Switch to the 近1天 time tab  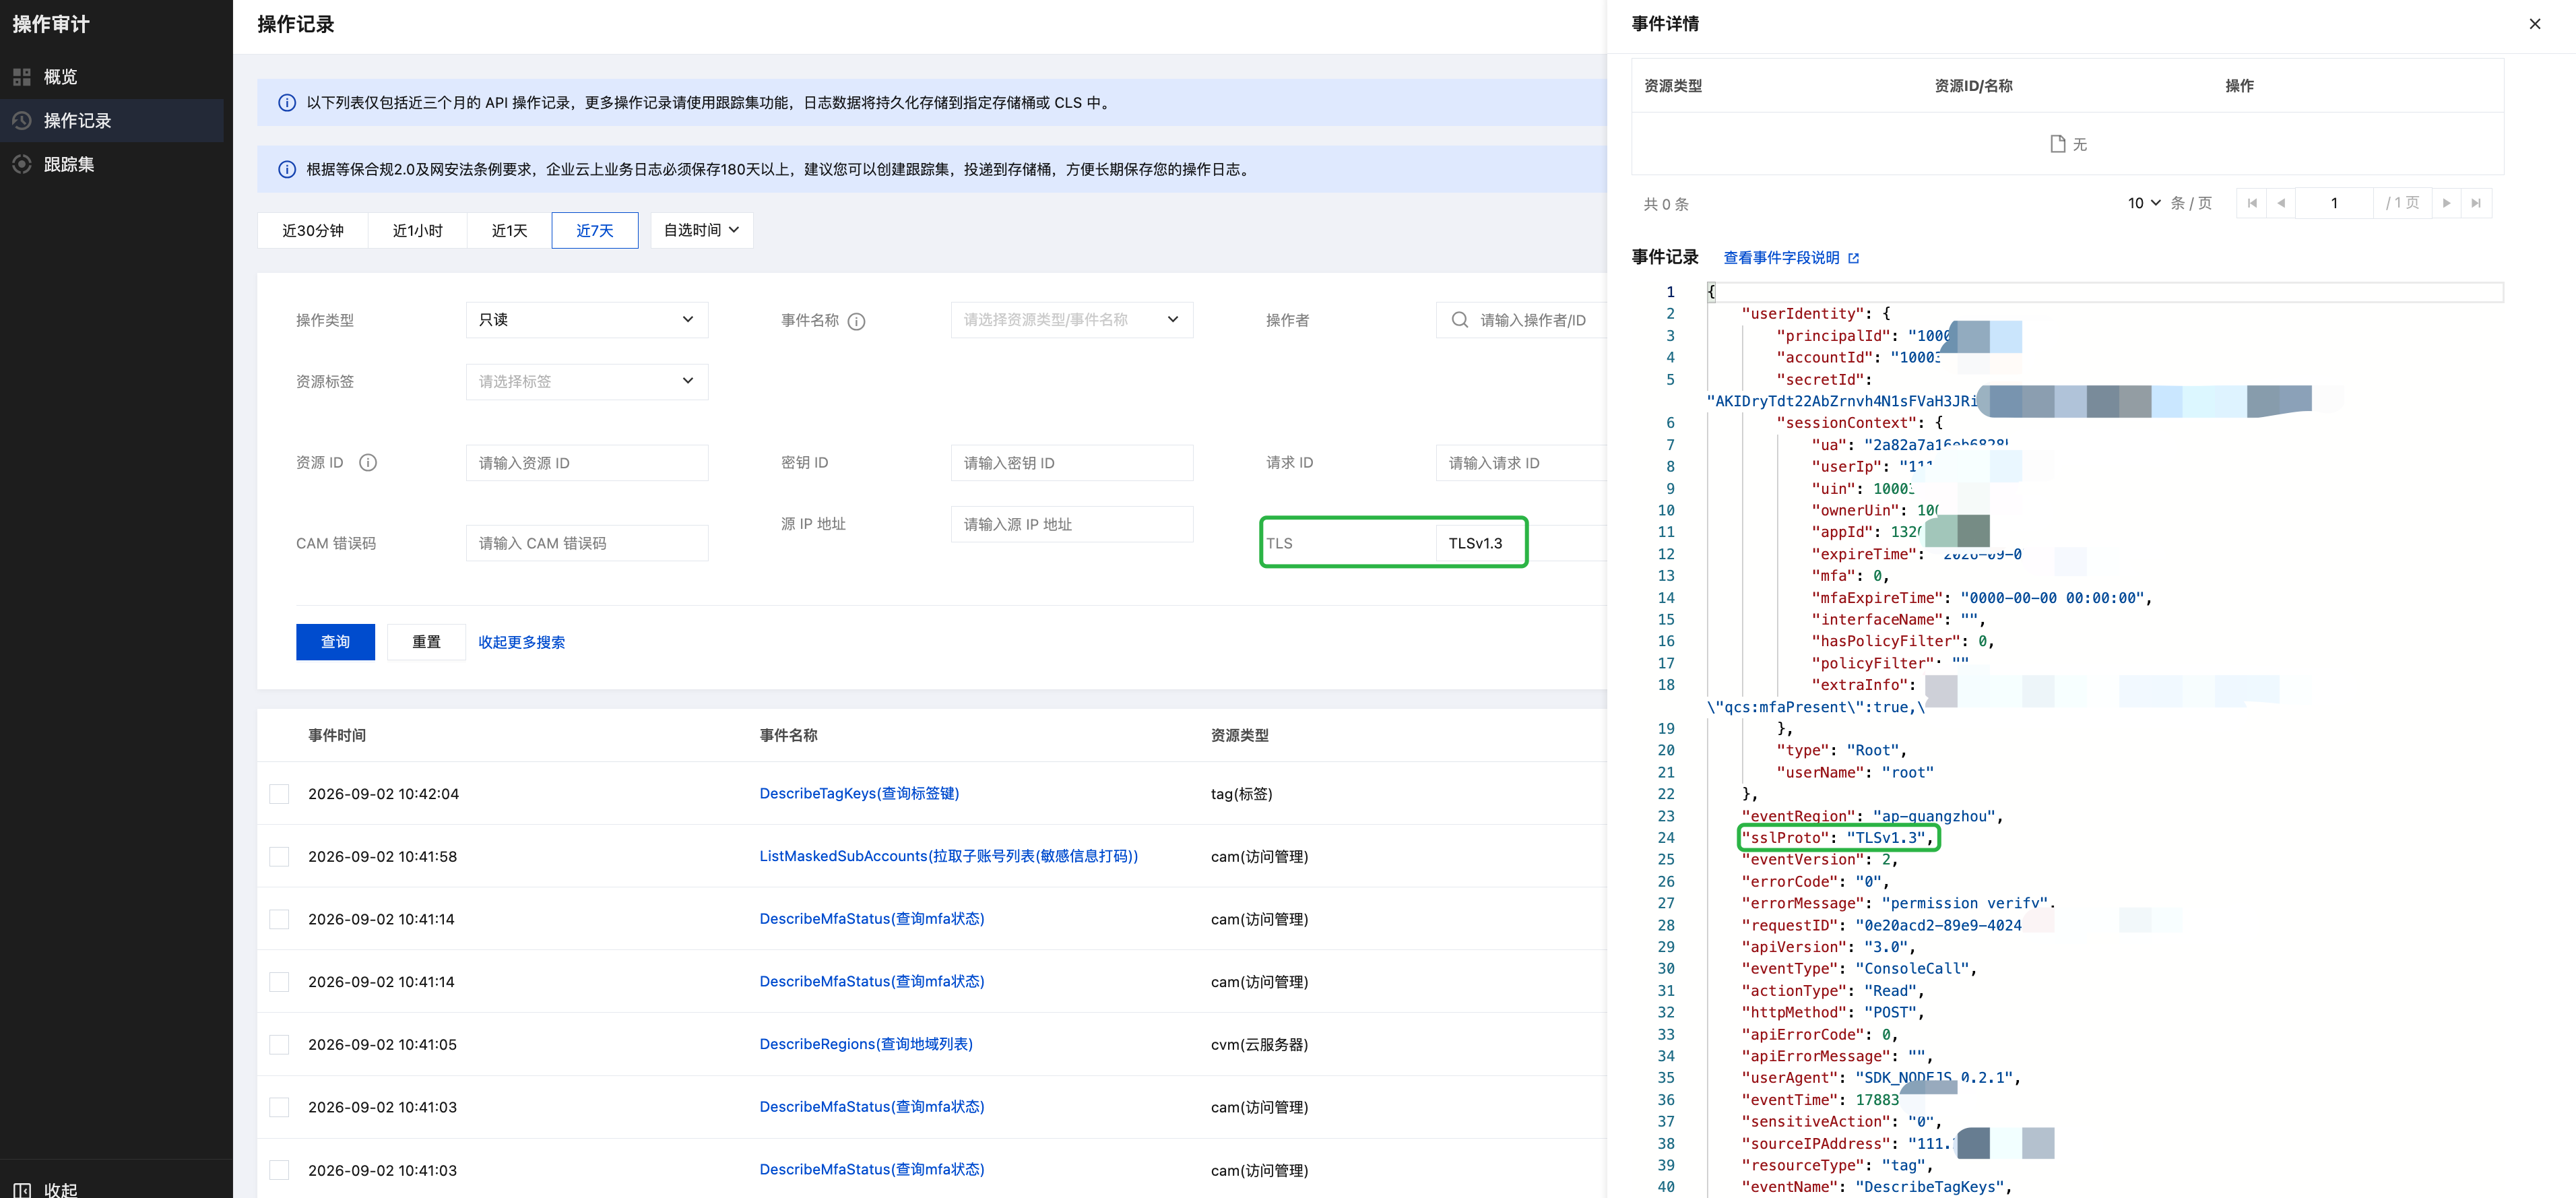point(509,231)
